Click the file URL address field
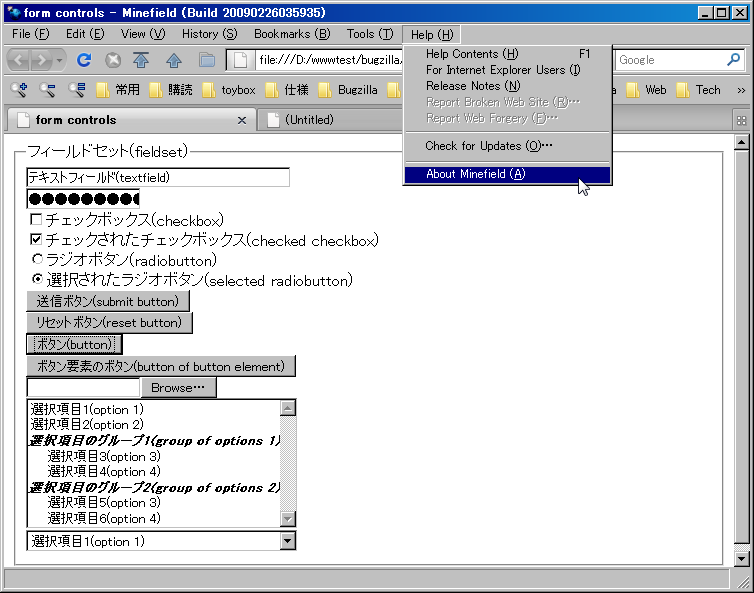Screen dimensions: 754x593 click(329, 60)
